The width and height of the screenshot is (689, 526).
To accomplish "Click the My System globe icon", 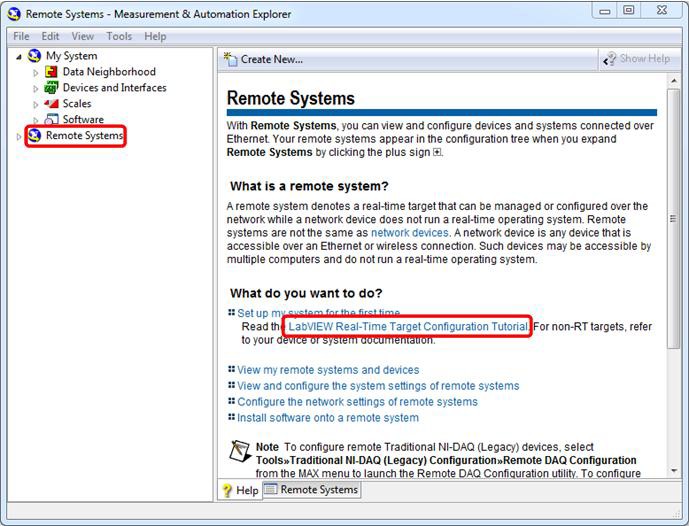I will click(x=34, y=56).
